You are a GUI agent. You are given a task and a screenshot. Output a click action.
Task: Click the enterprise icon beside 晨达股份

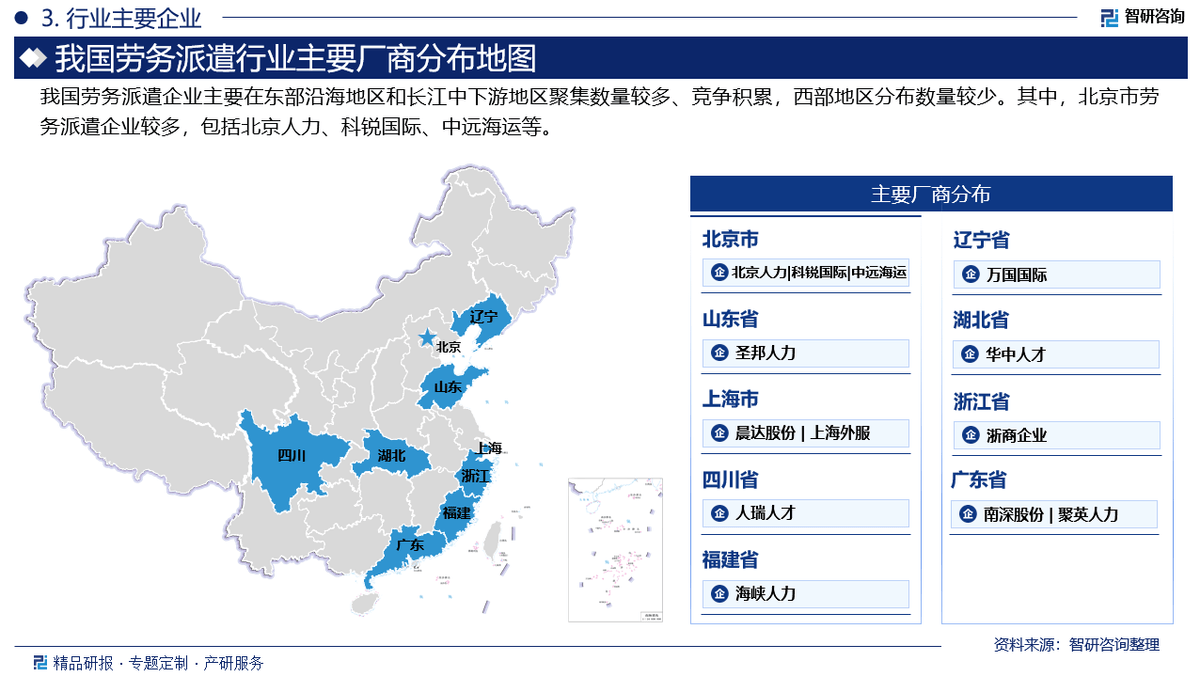tap(719, 433)
